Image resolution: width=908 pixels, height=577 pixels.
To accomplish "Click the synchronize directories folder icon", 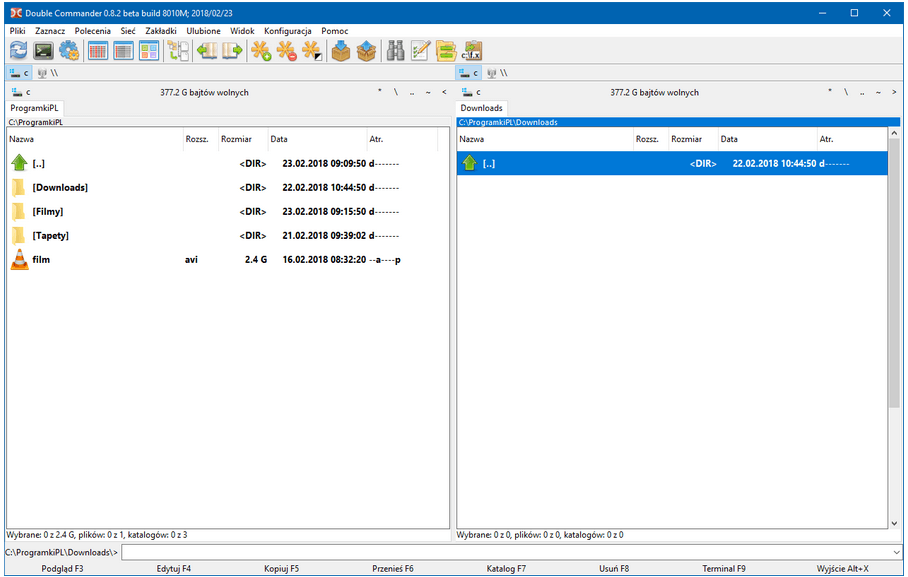I will coord(446,51).
